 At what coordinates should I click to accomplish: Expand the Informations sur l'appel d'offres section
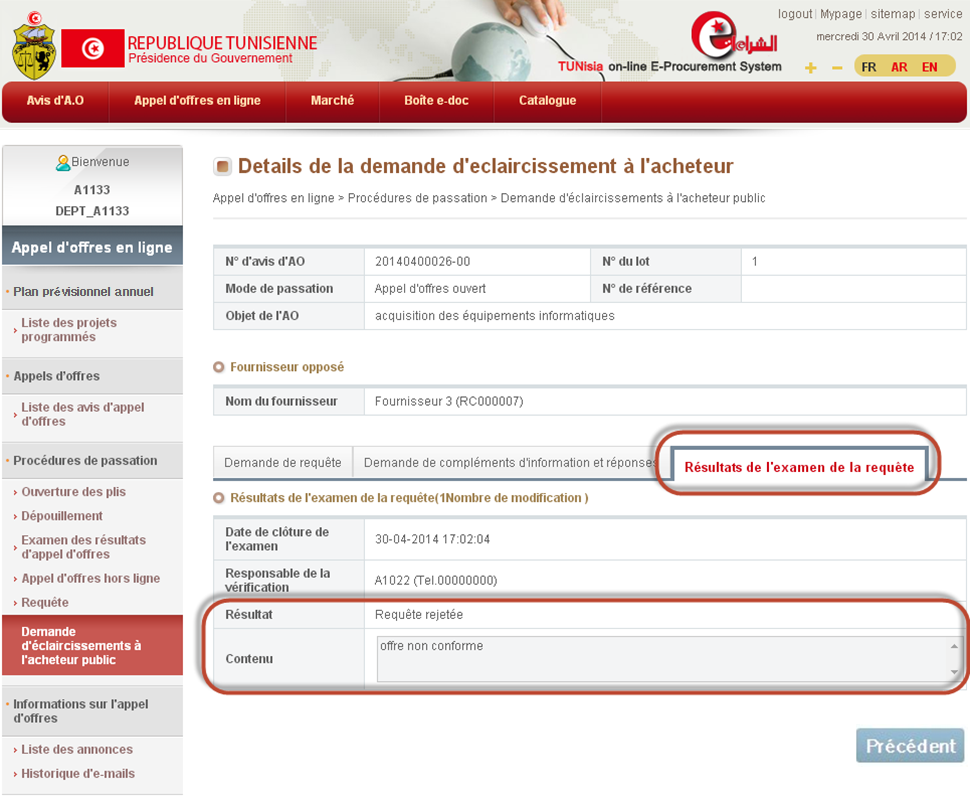point(80,711)
